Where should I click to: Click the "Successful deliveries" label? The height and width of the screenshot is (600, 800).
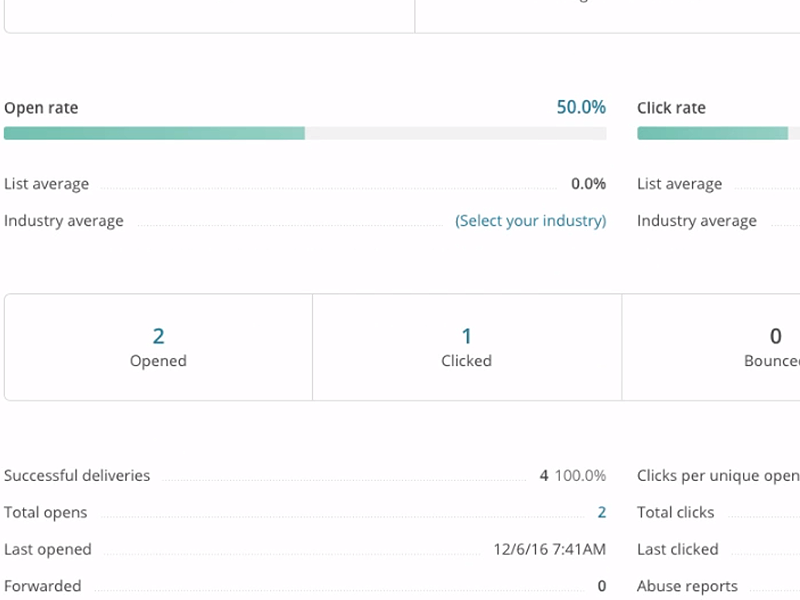pos(77,476)
